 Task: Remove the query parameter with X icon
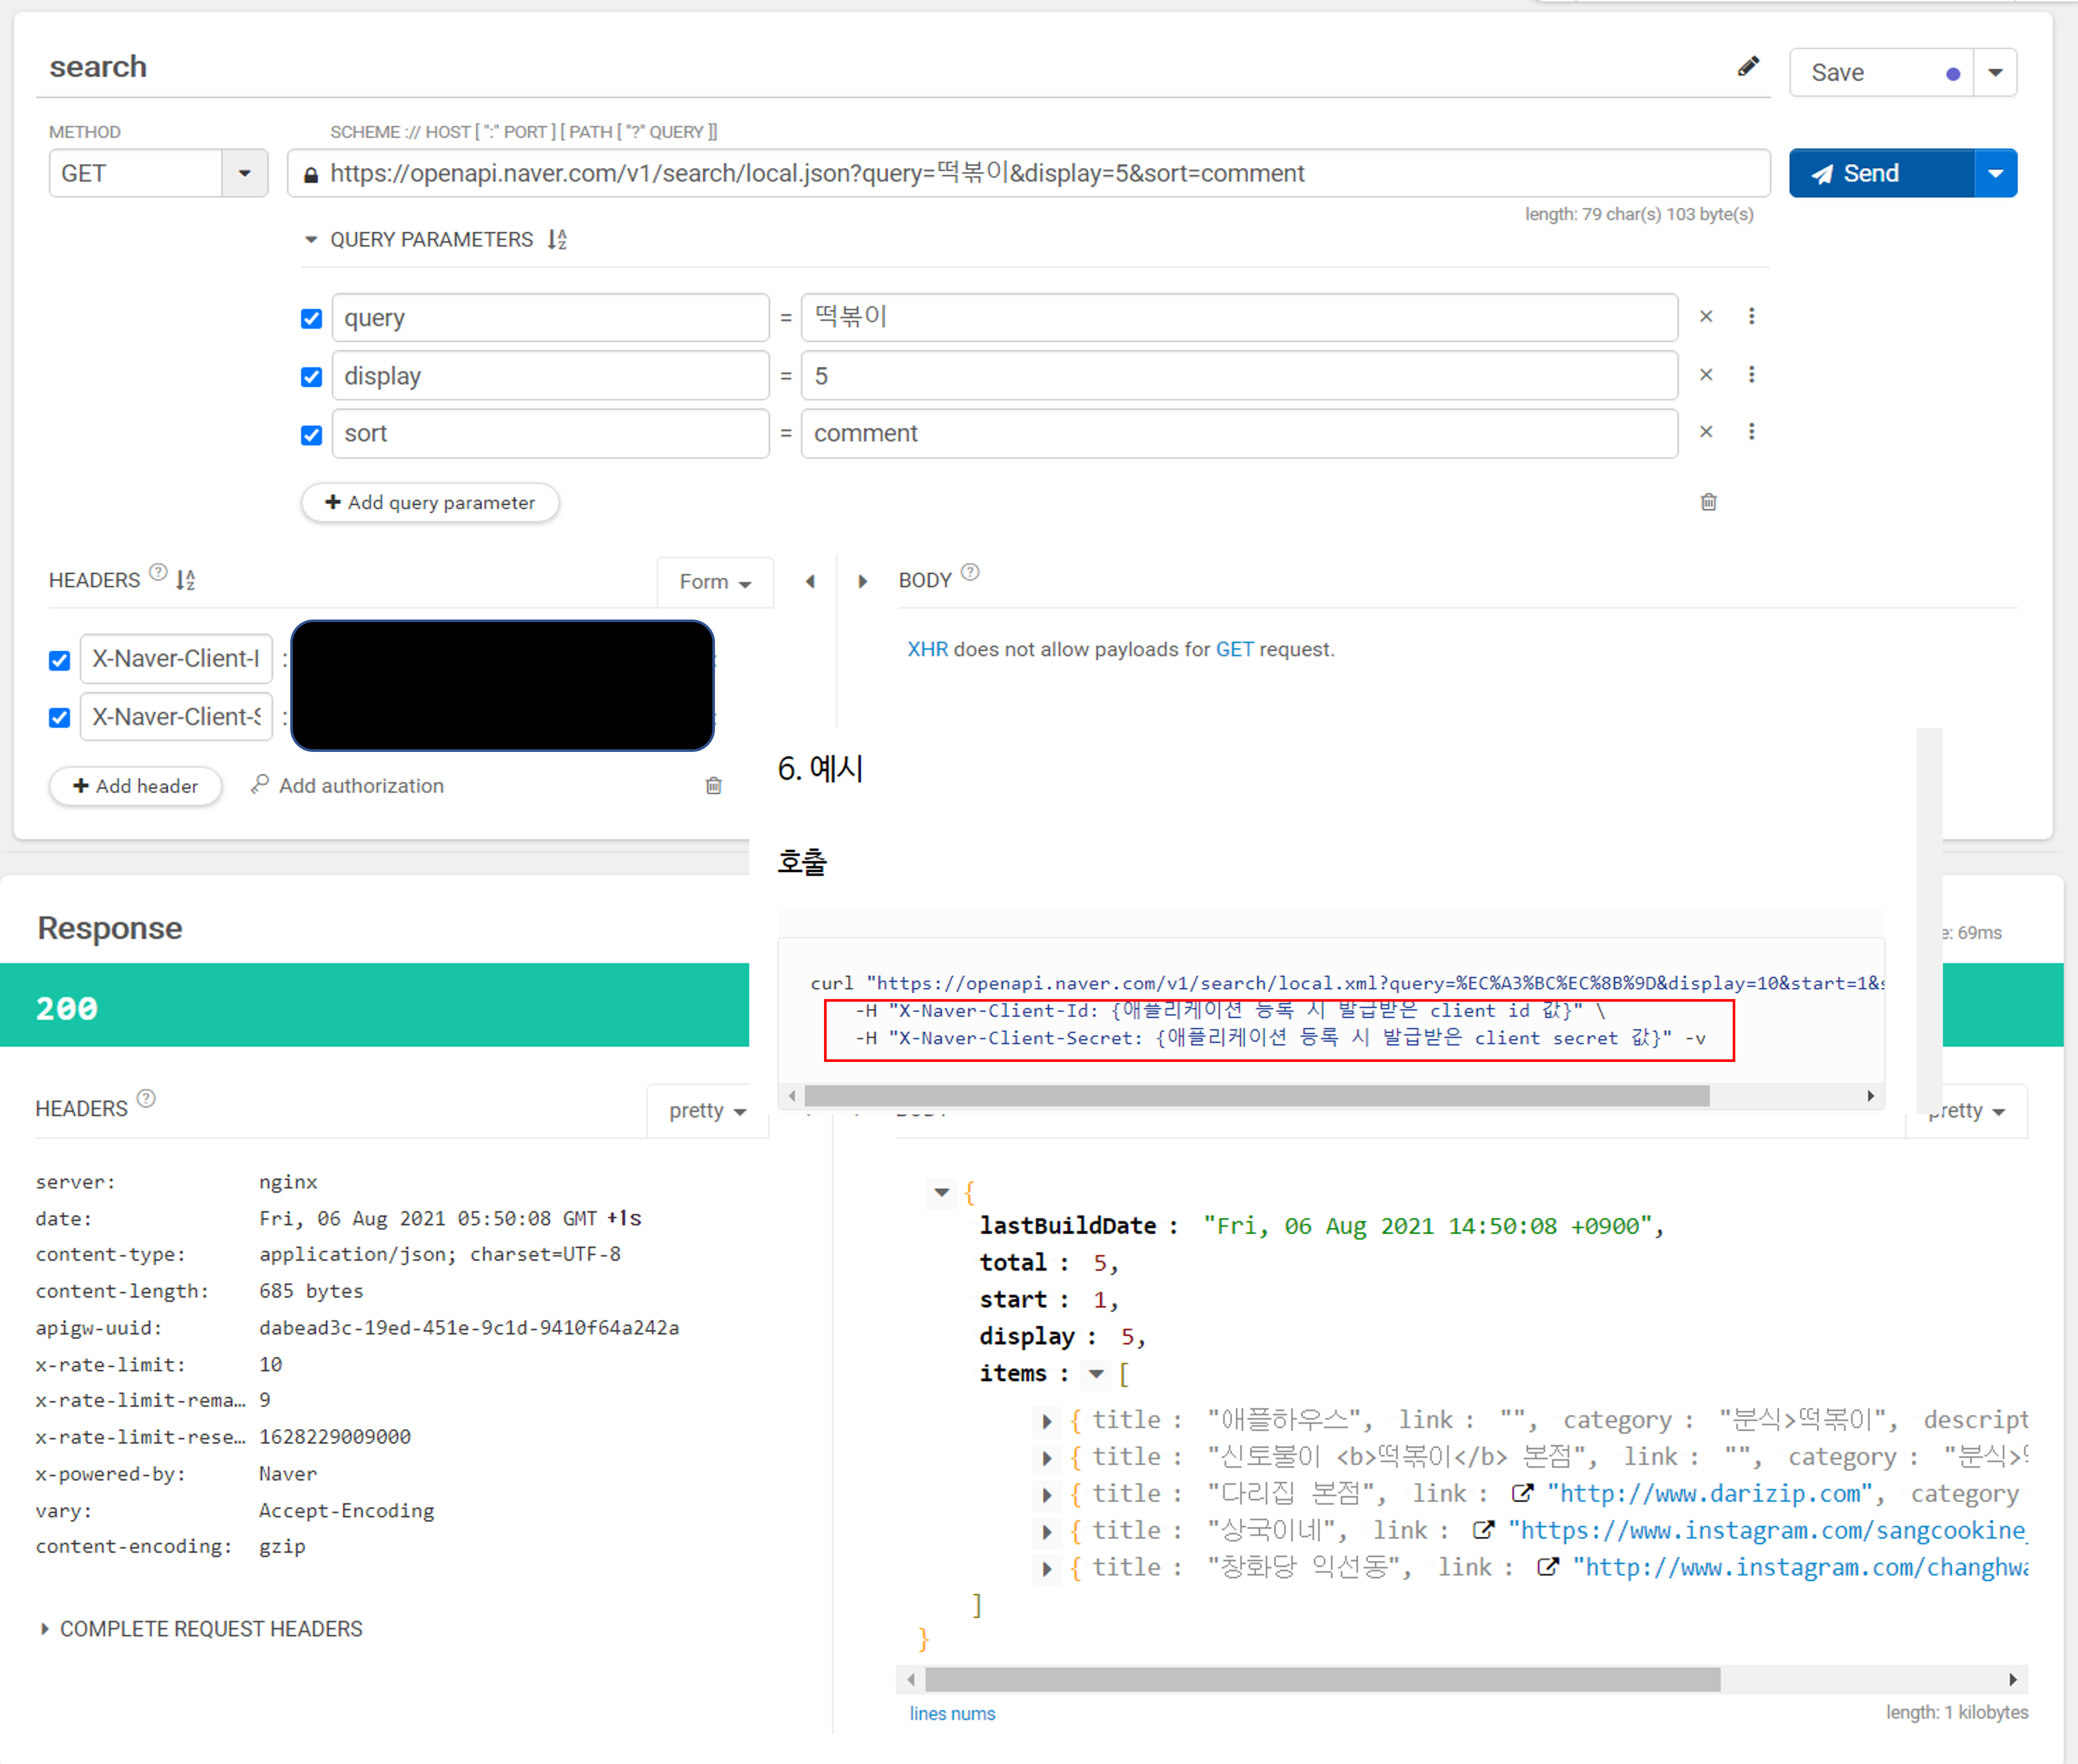1706,316
